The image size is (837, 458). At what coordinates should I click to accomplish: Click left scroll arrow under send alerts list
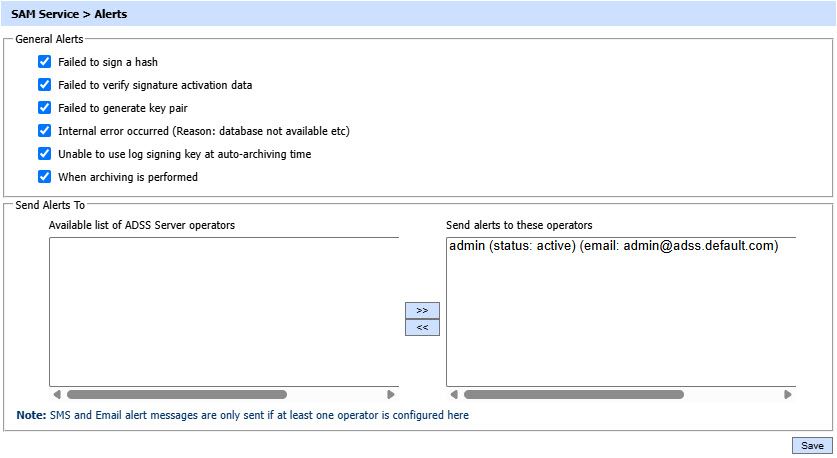pyautogui.click(x=453, y=395)
